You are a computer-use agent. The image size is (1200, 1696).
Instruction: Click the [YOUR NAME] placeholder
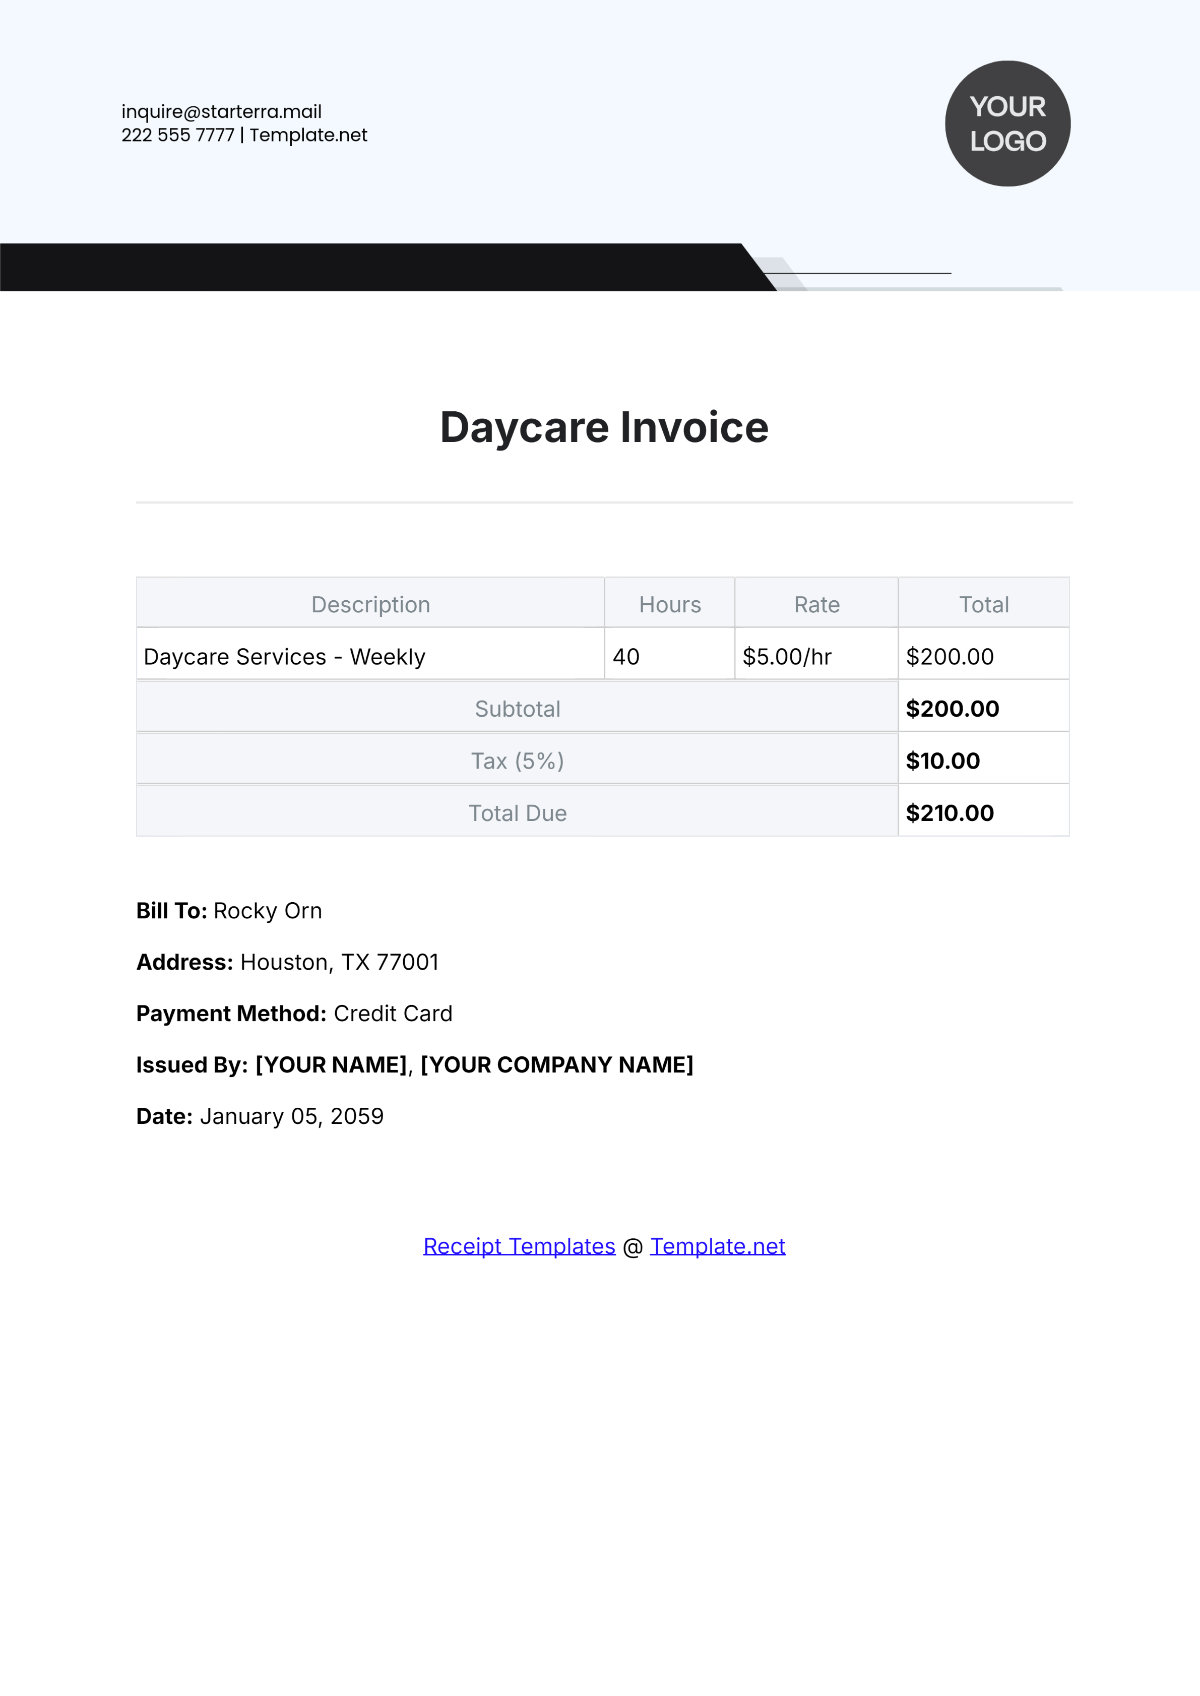point(331,1065)
